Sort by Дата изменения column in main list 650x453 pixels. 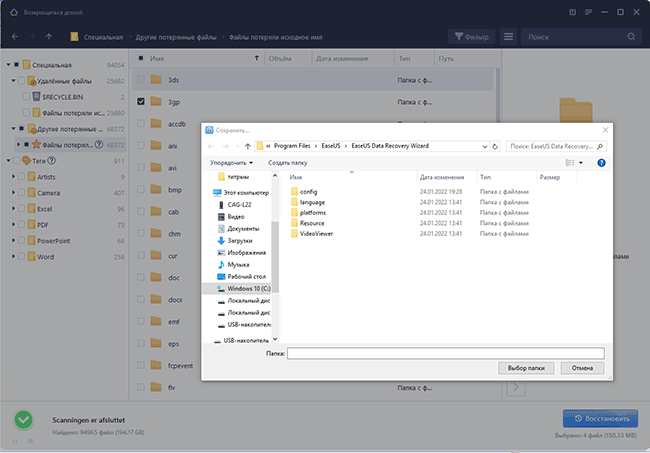pyautogui.click(x=342, y=58)
